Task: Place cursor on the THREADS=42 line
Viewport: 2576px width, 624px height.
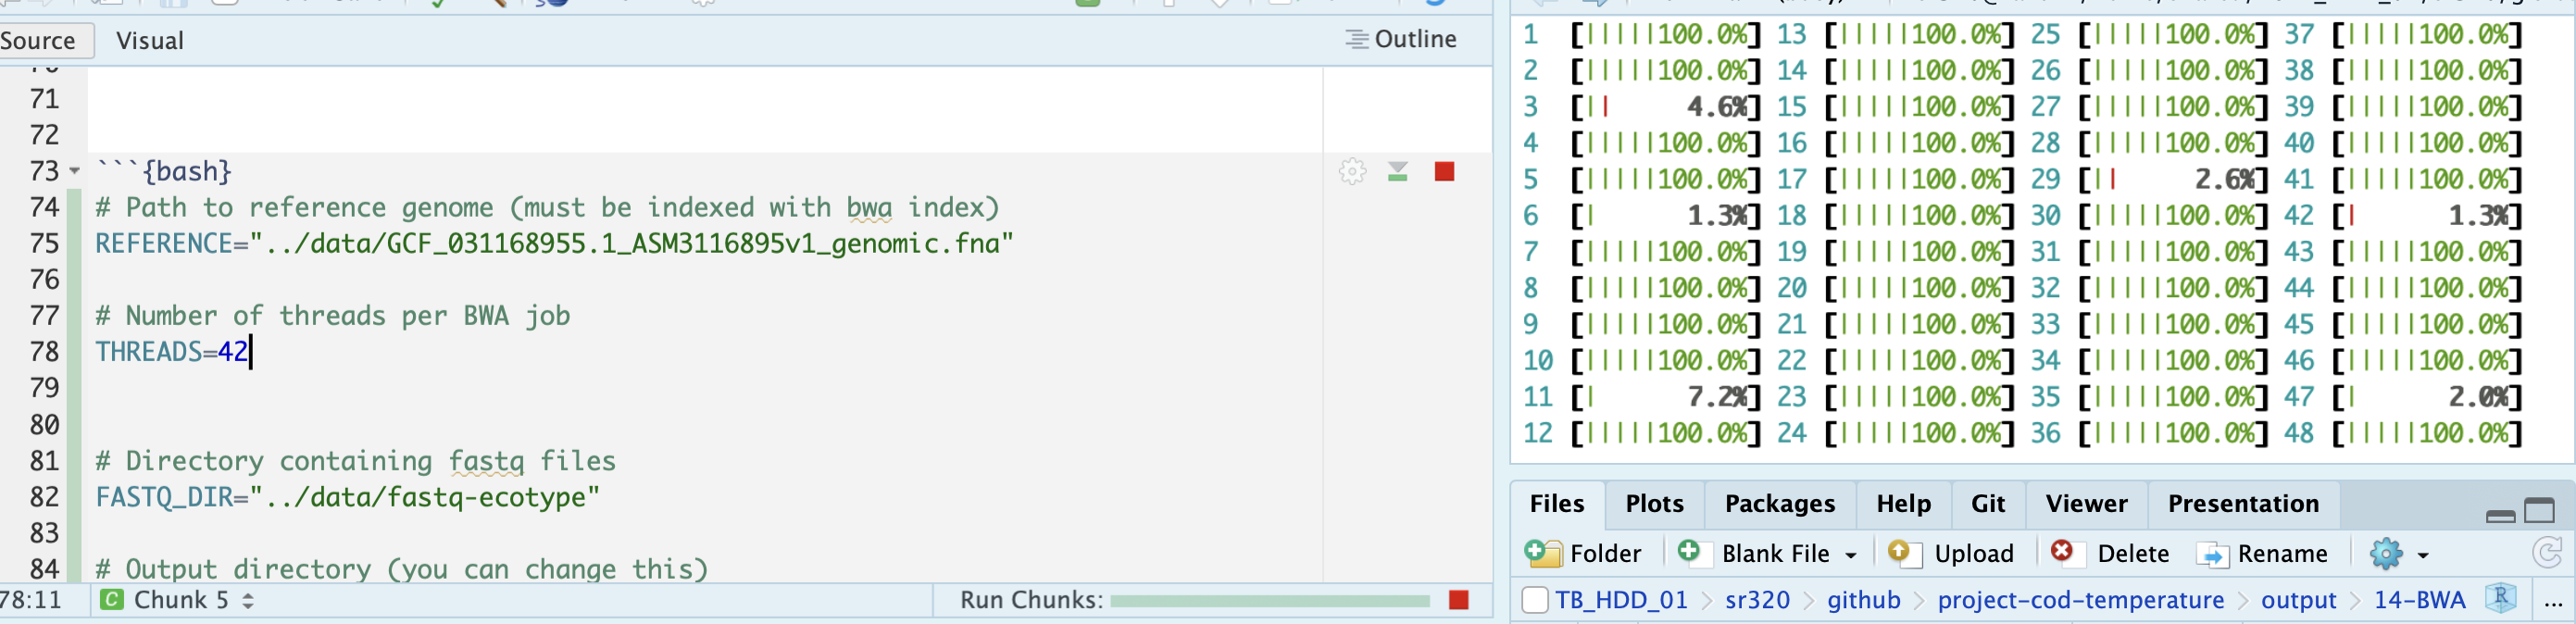Action: click(172, 352)
